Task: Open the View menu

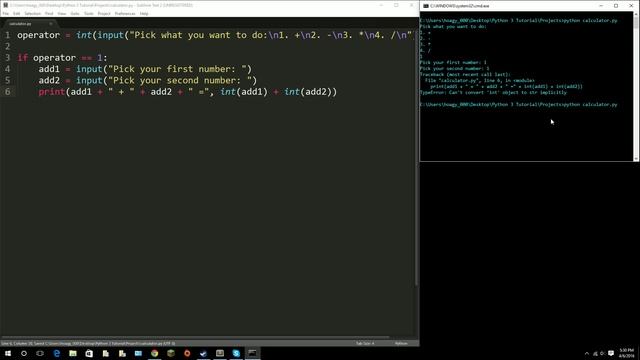Action: click(62, 13)
